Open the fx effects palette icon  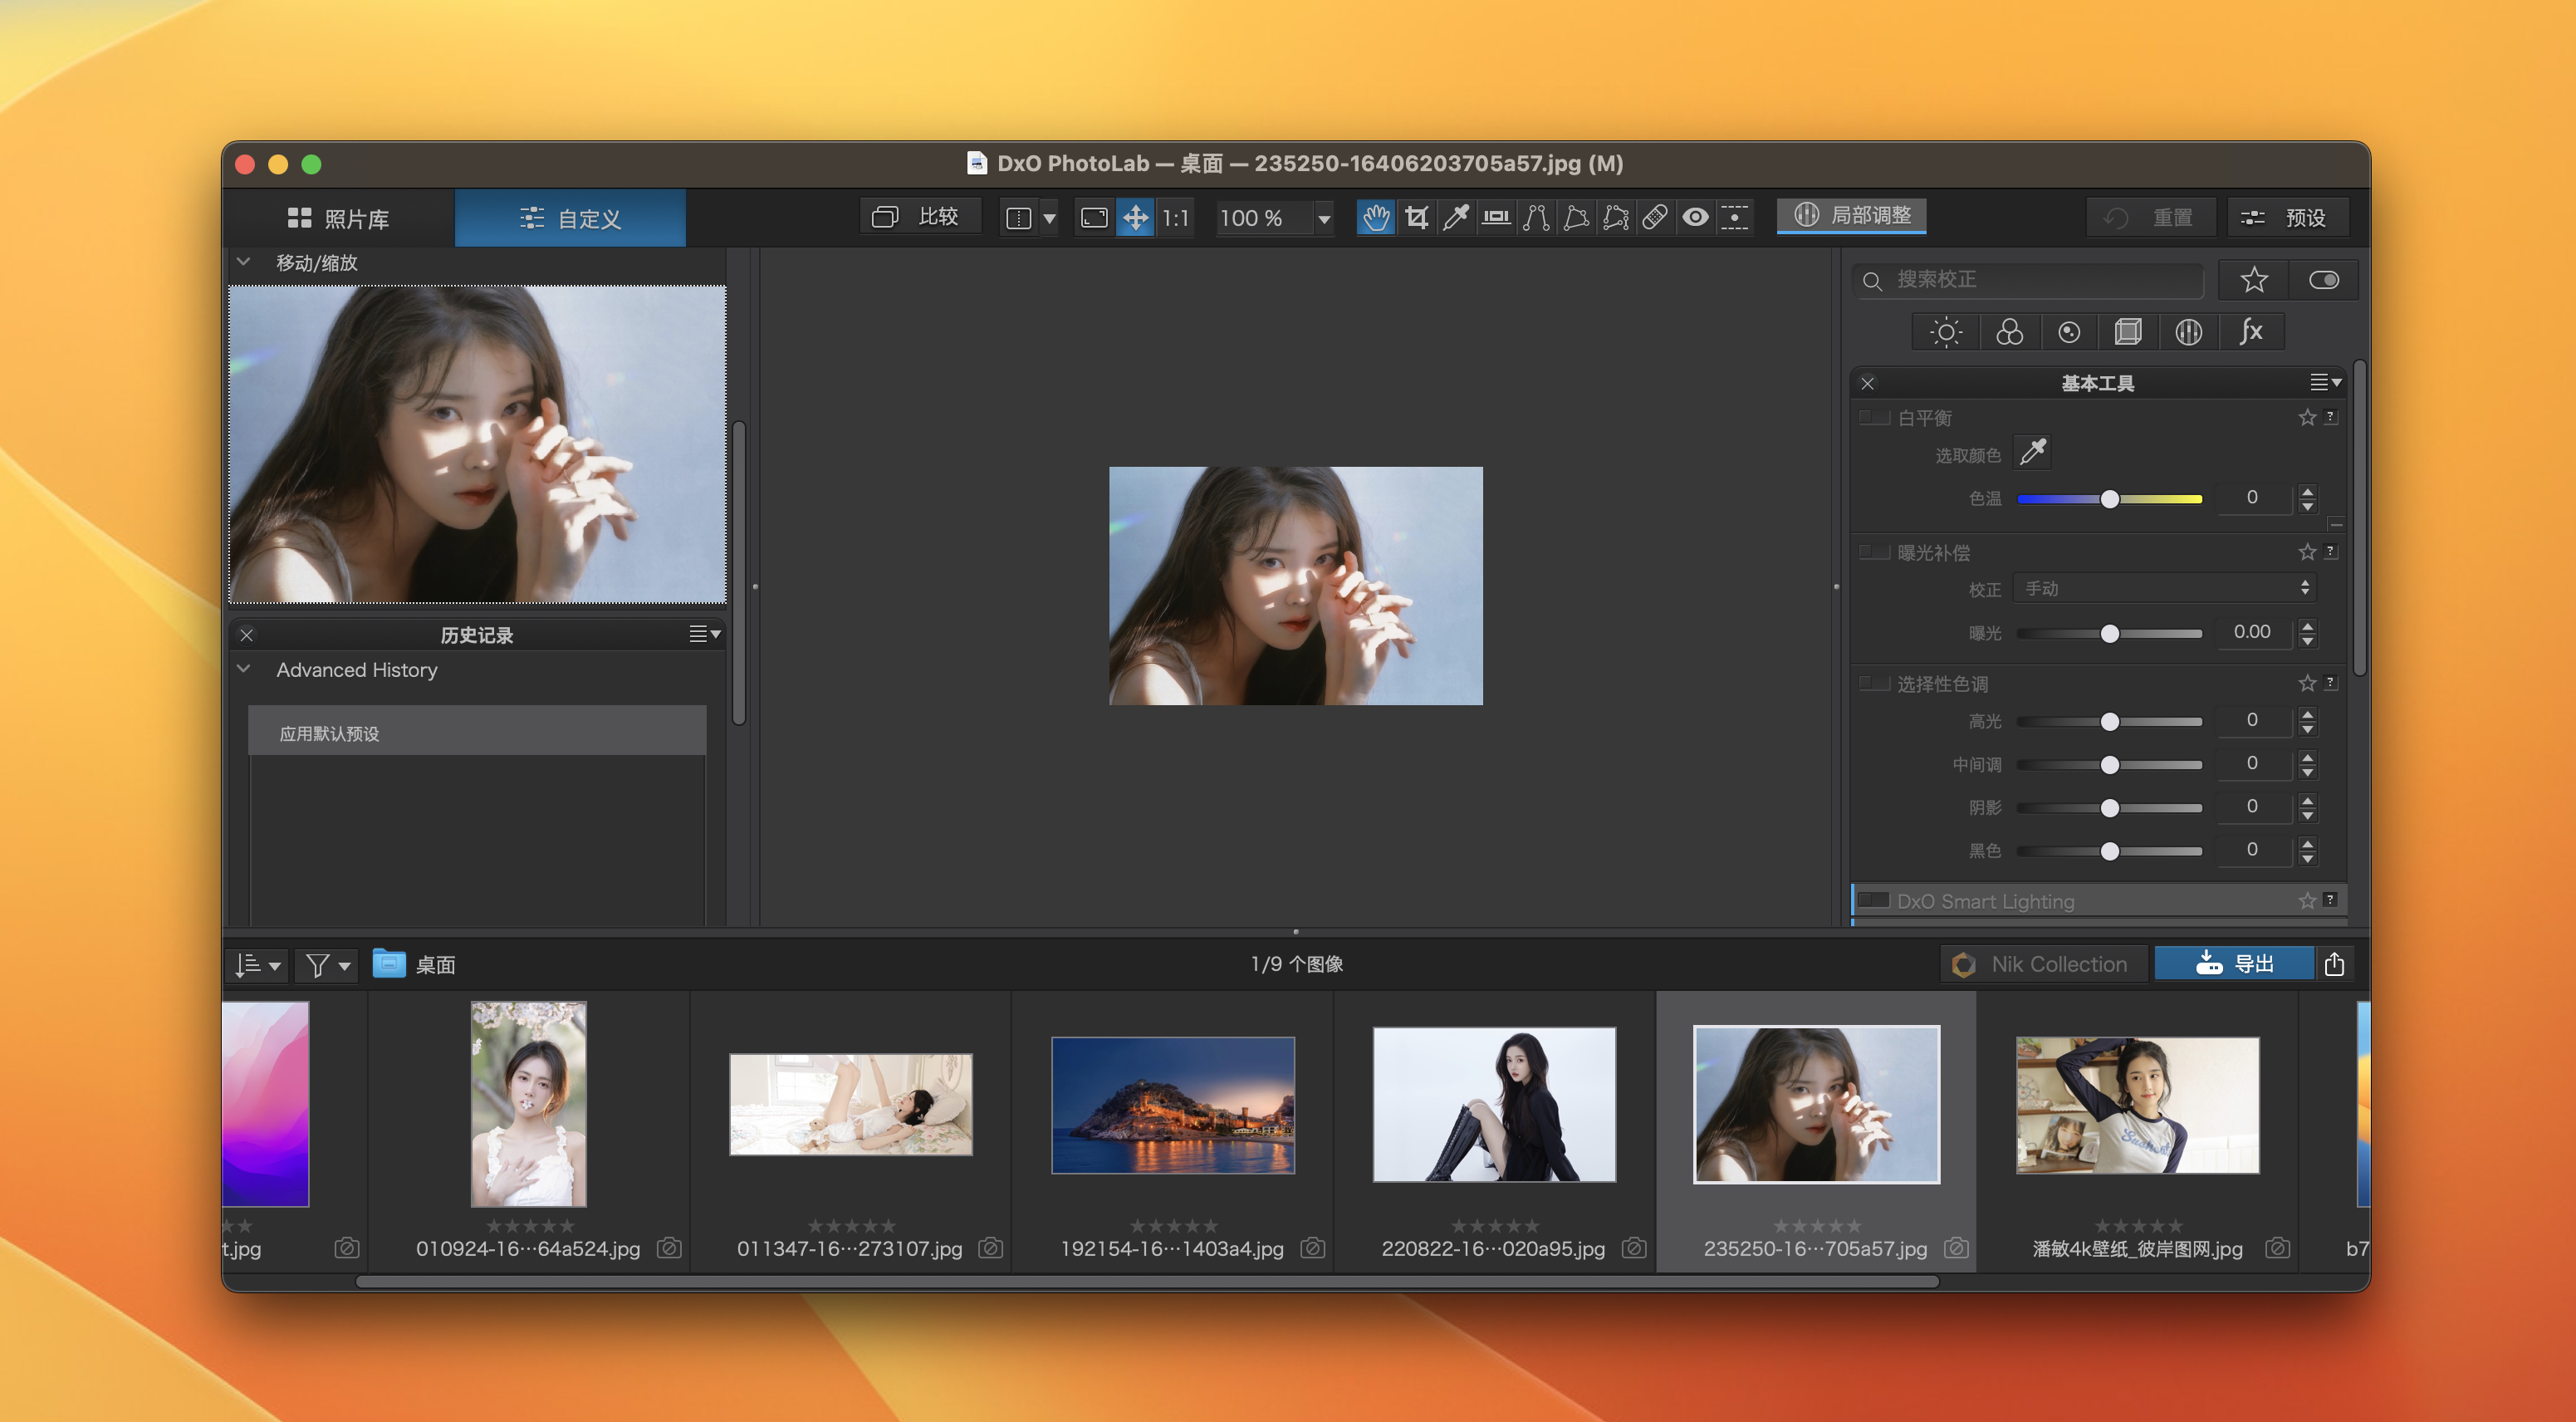click(x=2250, y=332)
